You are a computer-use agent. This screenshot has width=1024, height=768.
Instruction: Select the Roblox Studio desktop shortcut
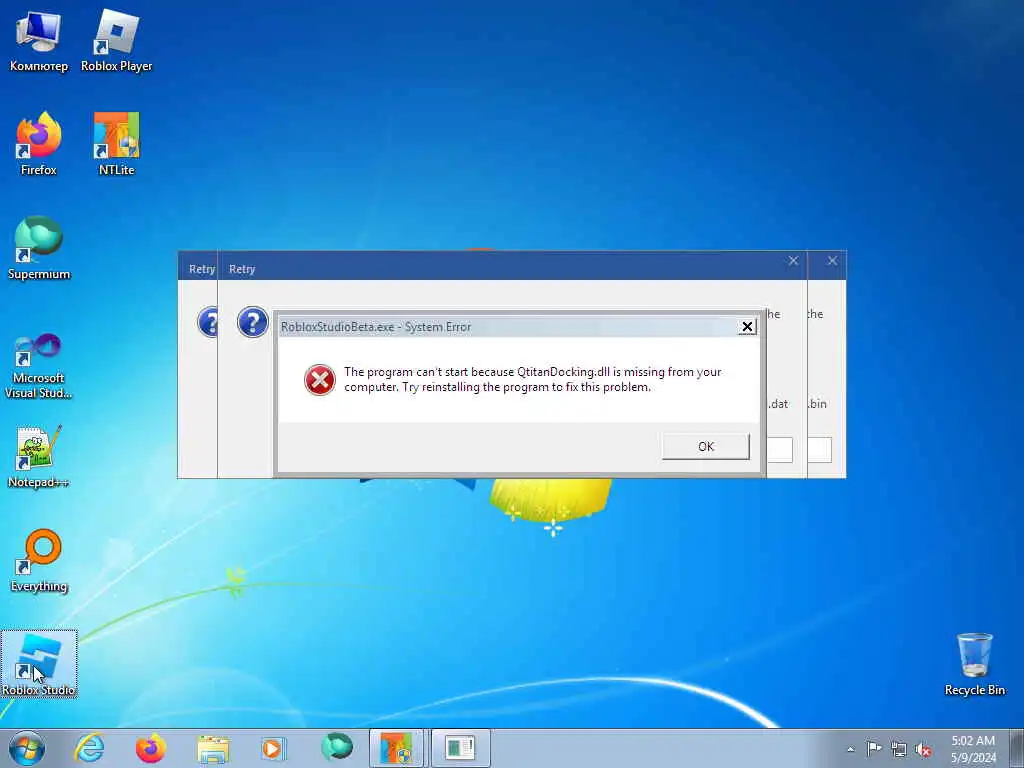click(39, 664)
